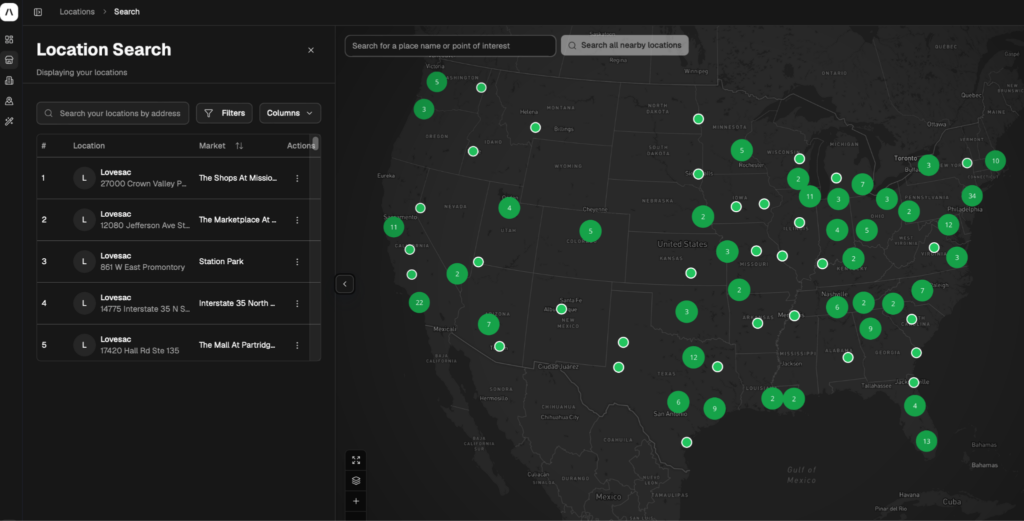Open the map layers icon
Viewport: 1024px width, 521px height.
(x=356, y=481)
